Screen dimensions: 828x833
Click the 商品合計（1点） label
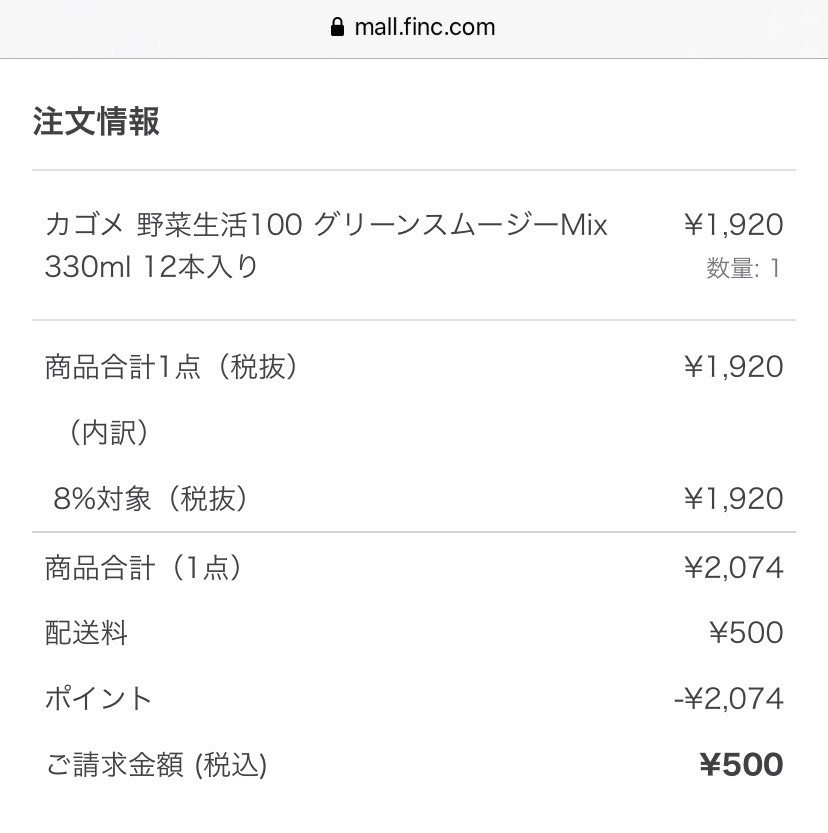pos(143,568)
